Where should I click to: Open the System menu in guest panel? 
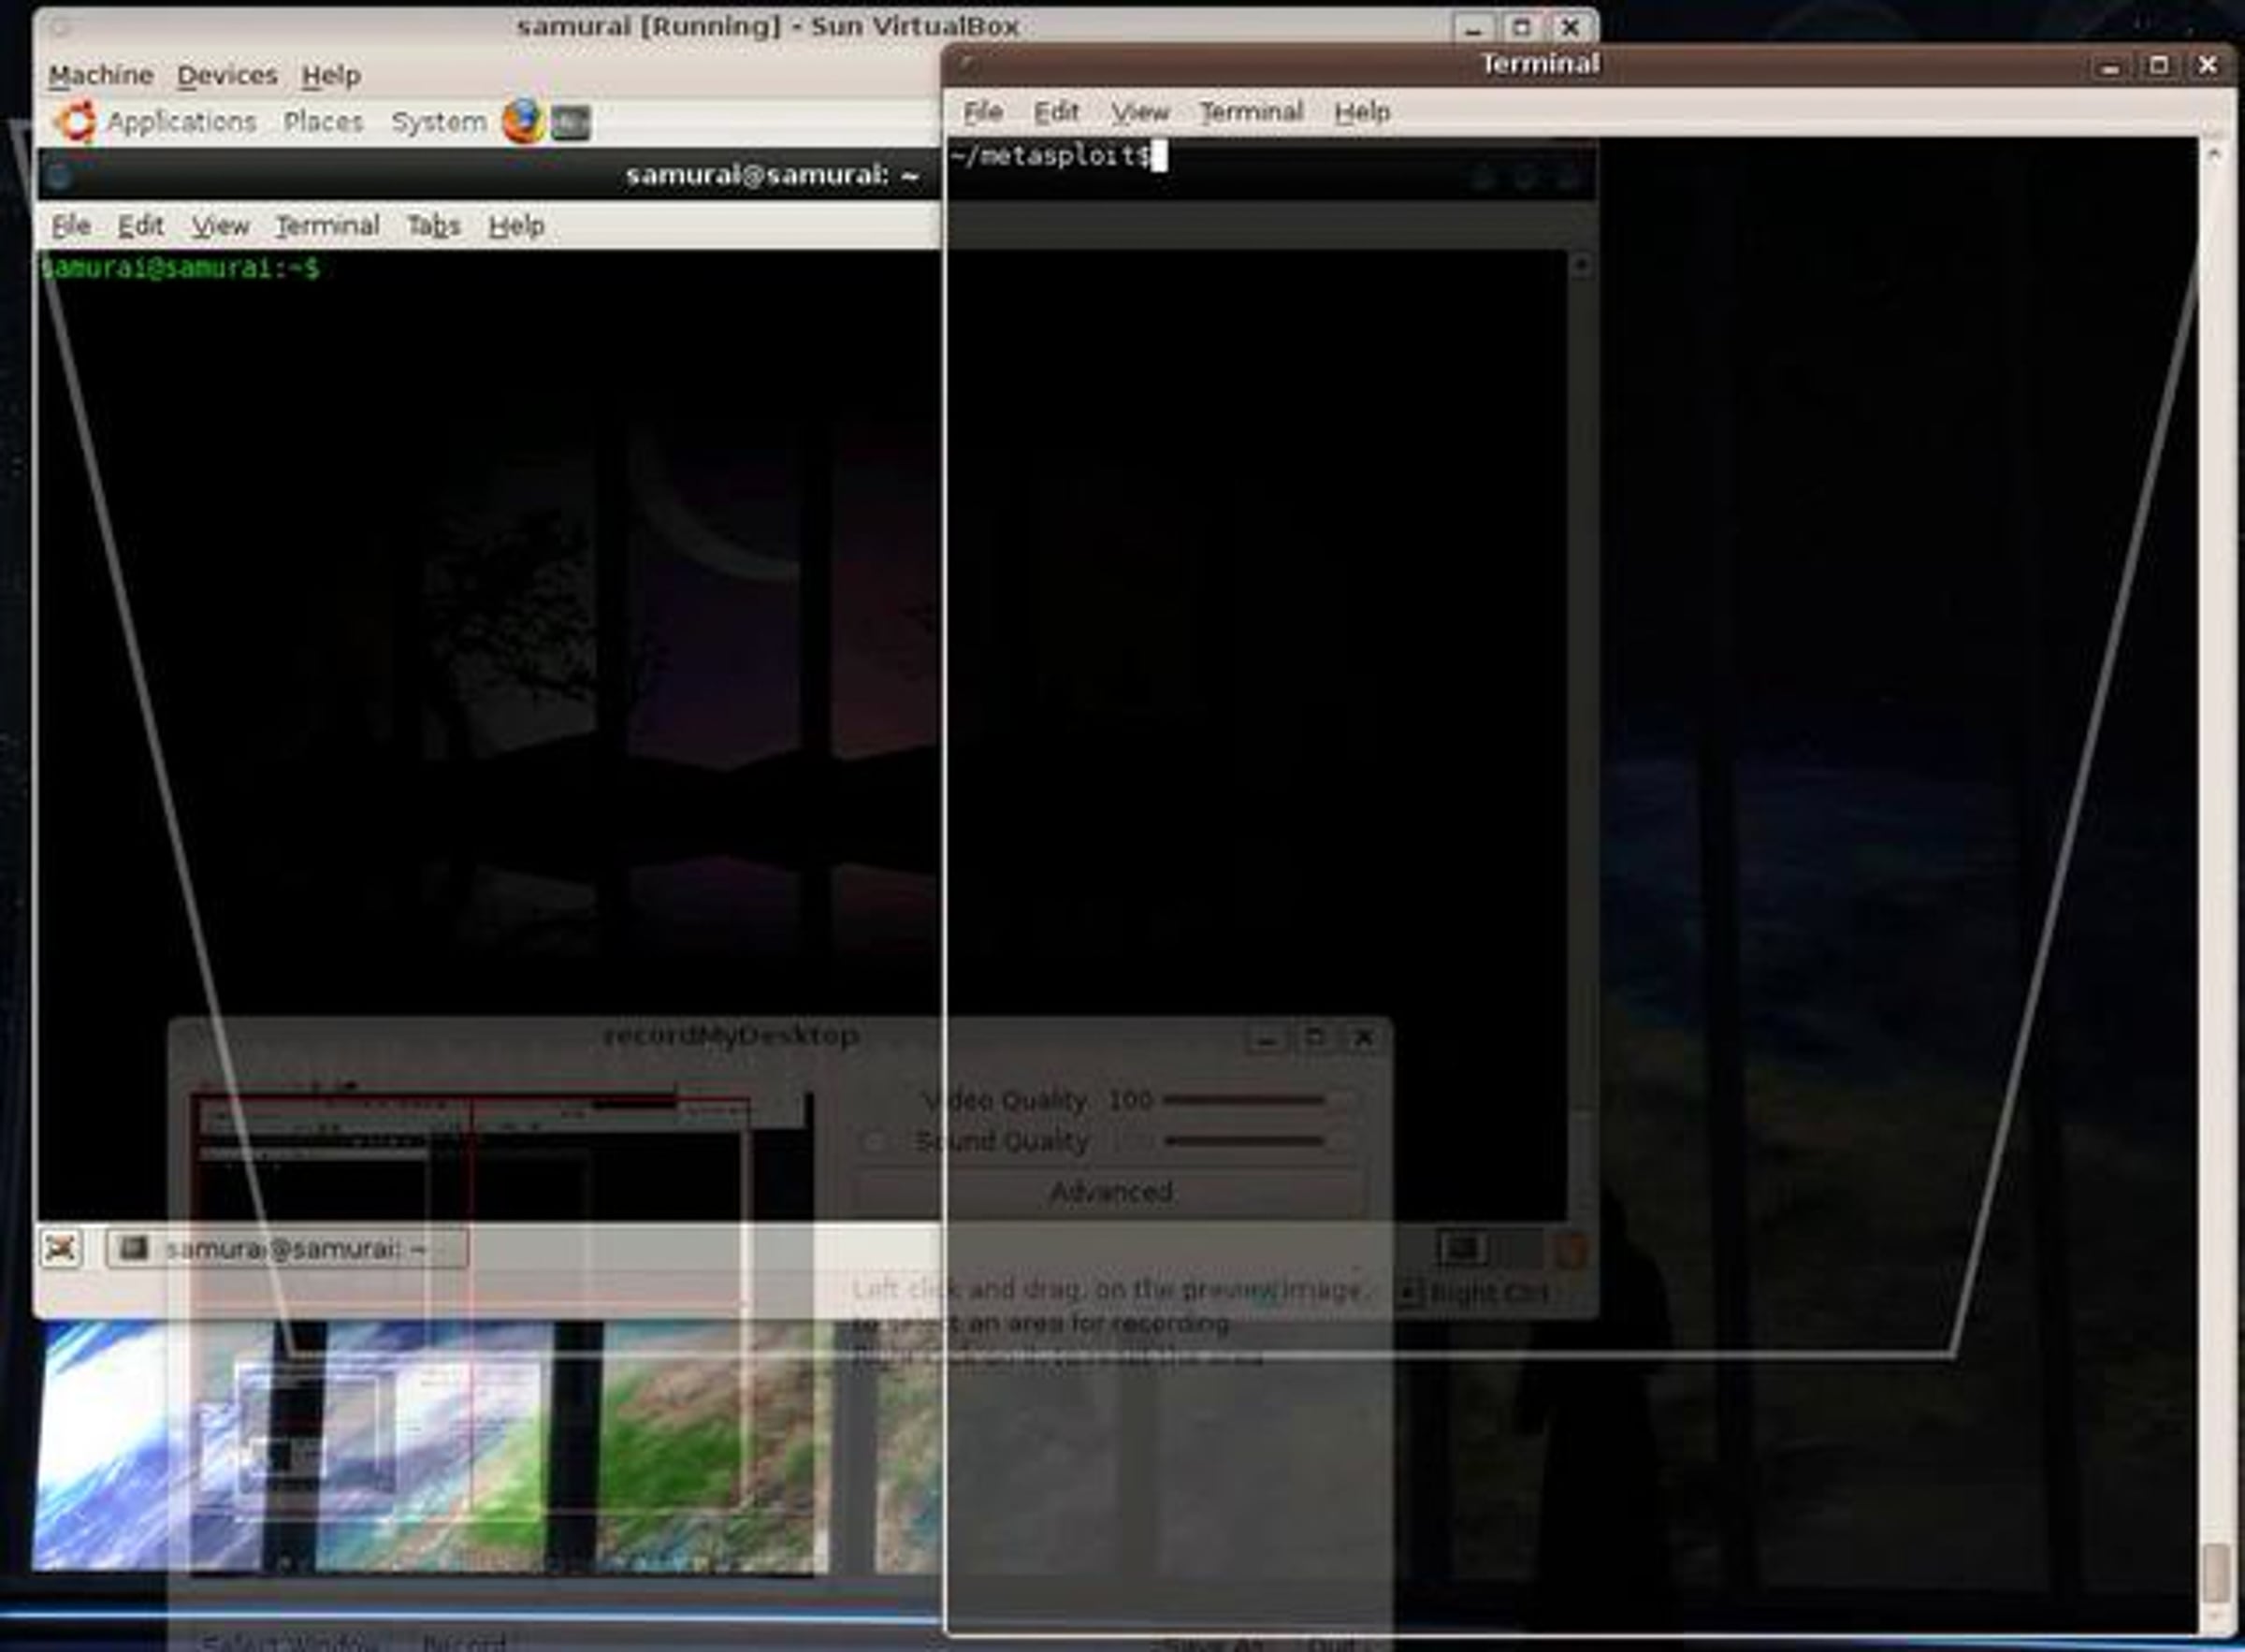[438, 122]
